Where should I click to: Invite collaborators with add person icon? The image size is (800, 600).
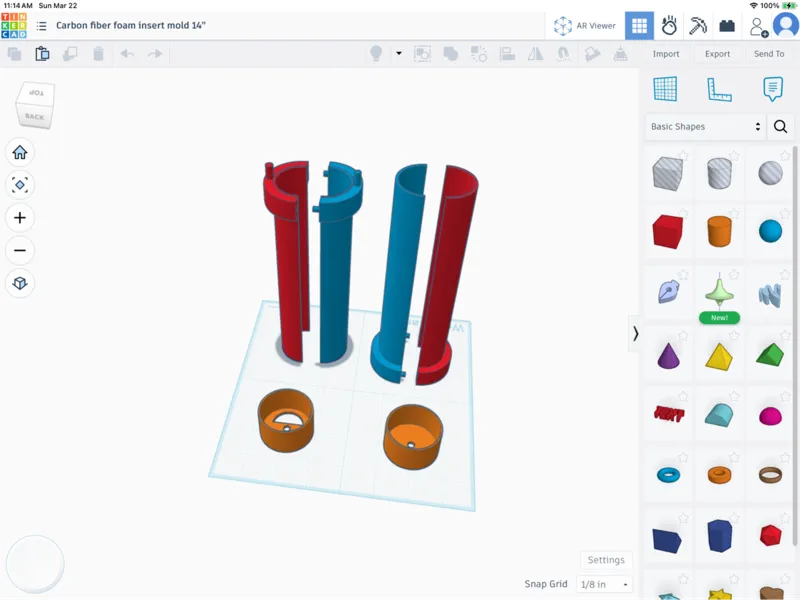[758, 27]
